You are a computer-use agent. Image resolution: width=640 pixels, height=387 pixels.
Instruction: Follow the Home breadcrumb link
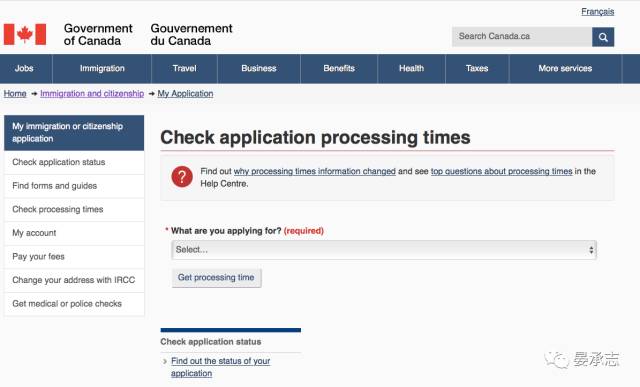15,93
